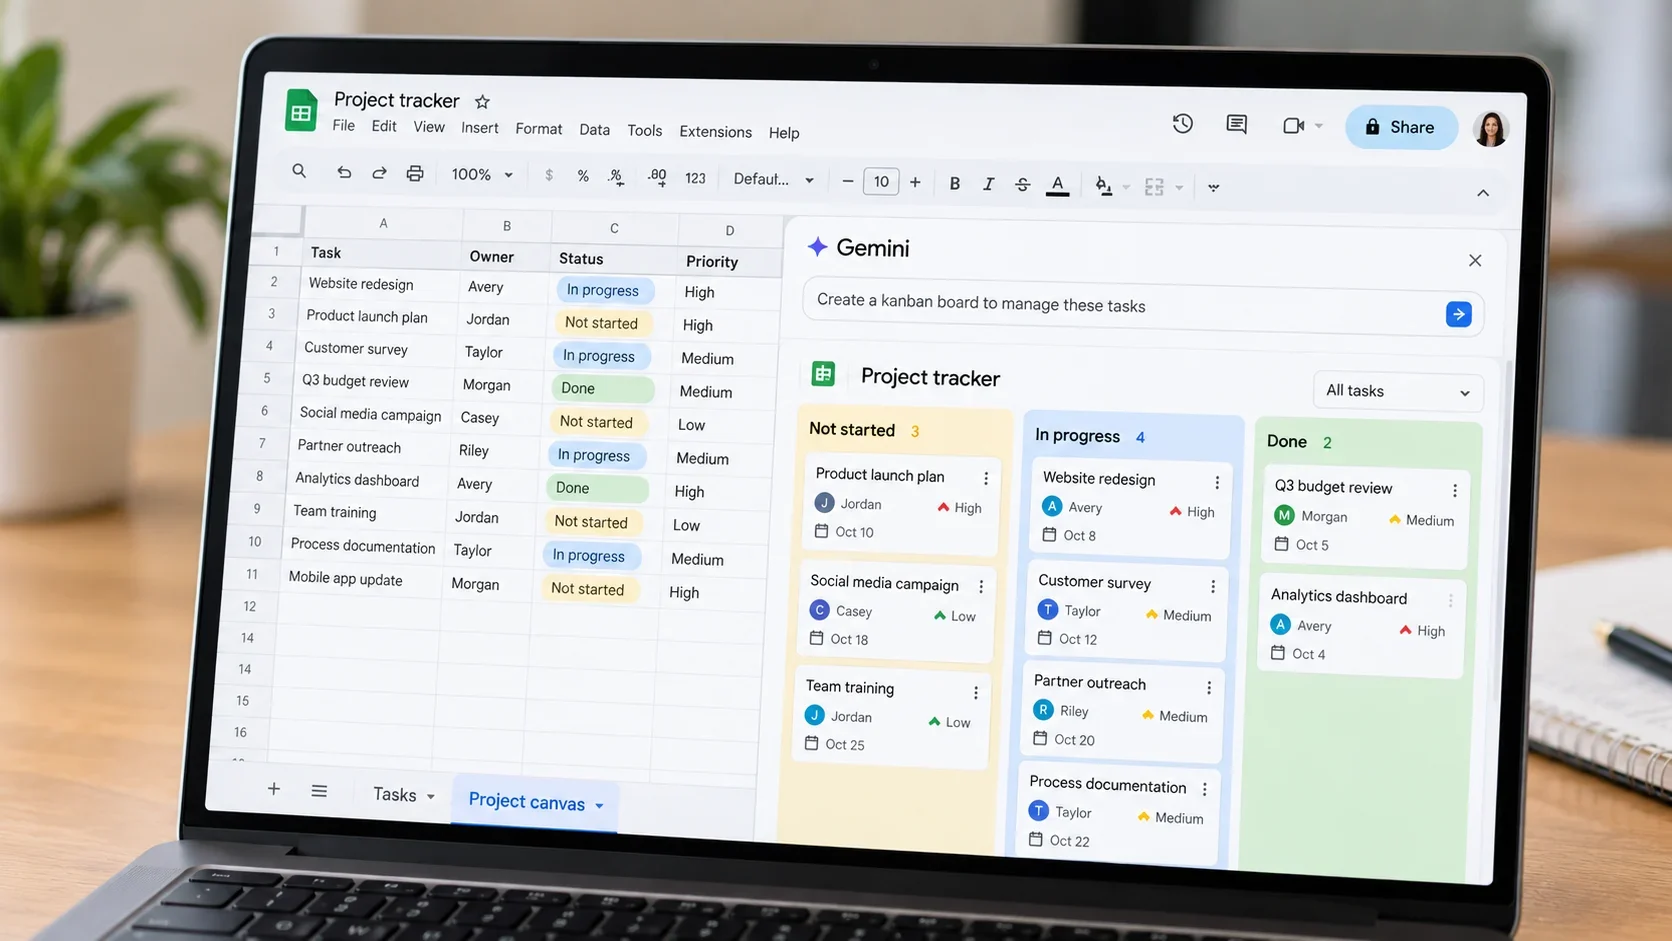1672x941 pixels.
Task: Undo the last action
Action: (344, 172)
